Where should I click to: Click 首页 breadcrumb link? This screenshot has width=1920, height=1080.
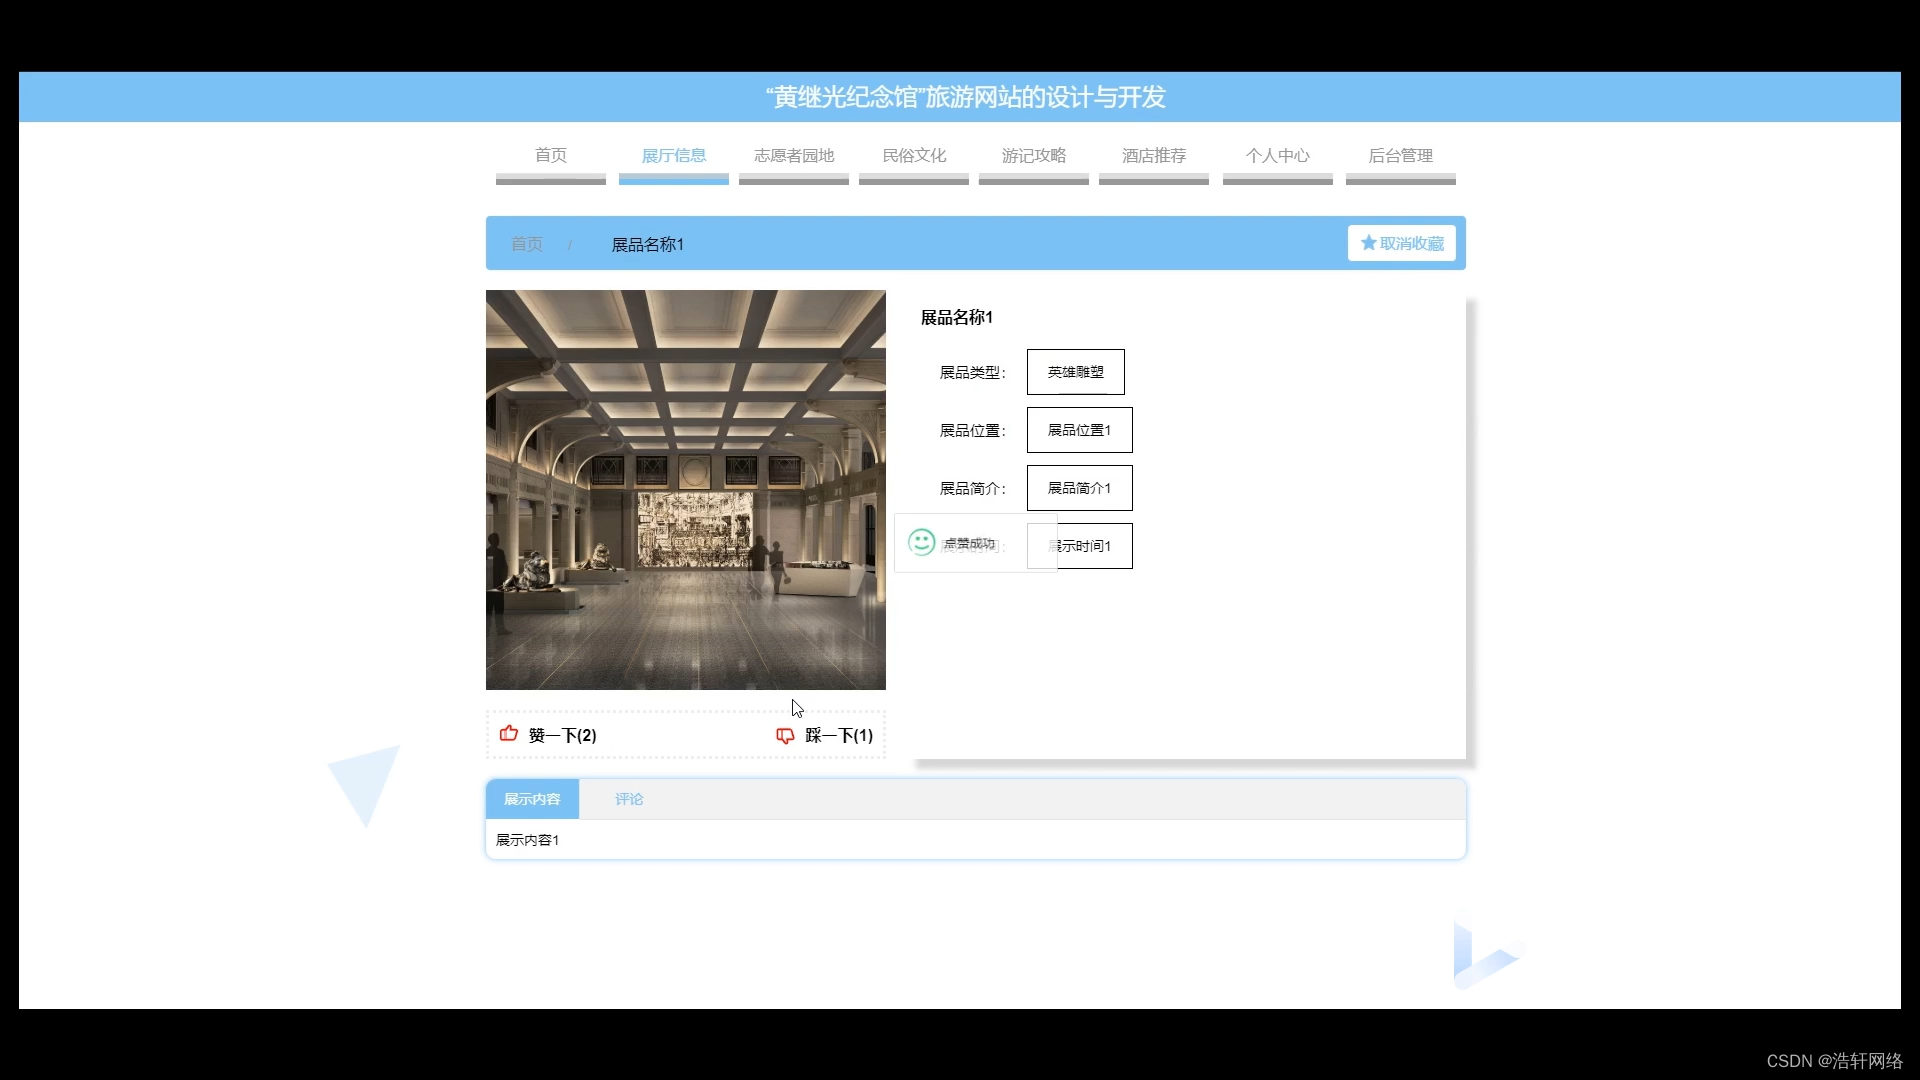point(527,244)
